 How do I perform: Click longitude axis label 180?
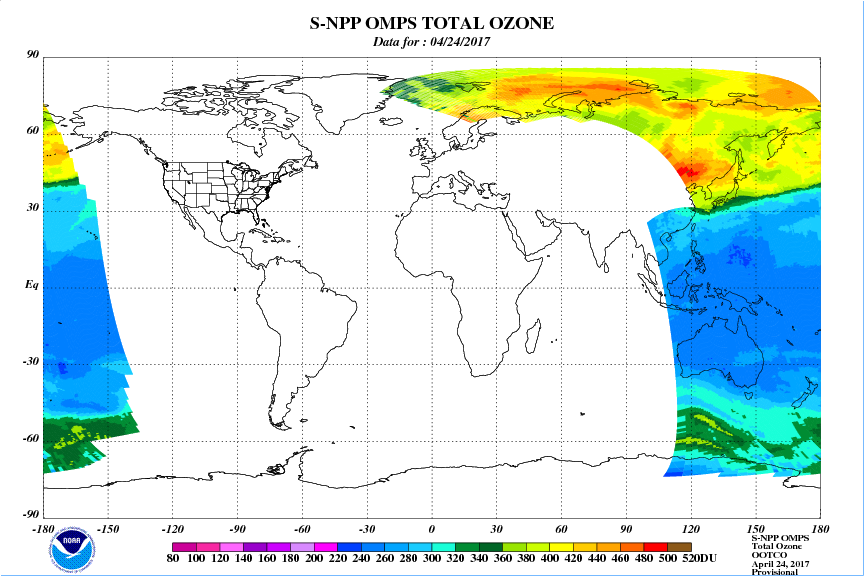820,529
